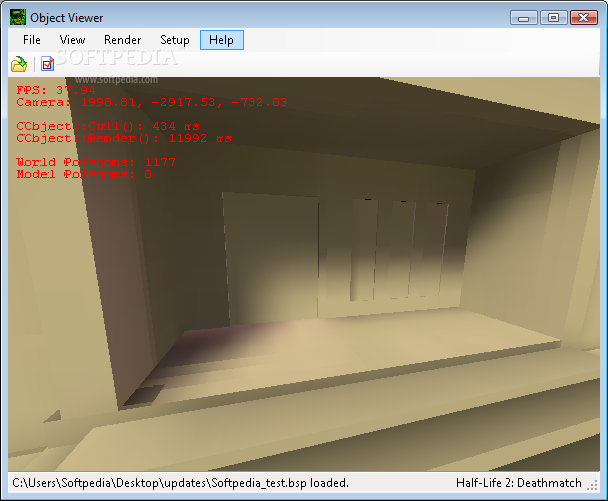
Task: Open the Help menu
Action: click(x=222, y=40)
